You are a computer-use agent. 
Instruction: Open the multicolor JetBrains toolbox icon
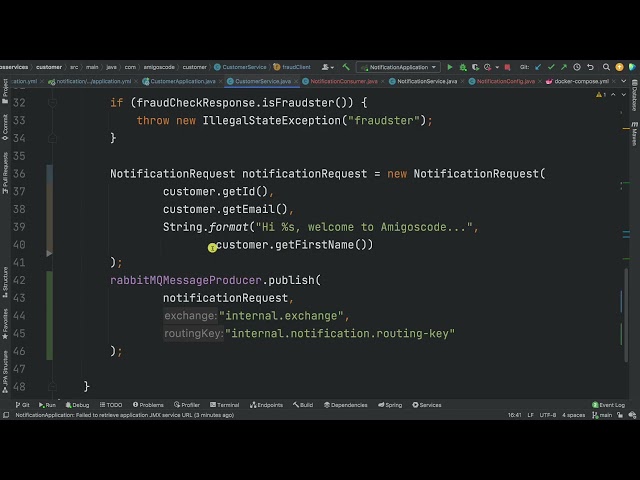[x=632, y=67]
